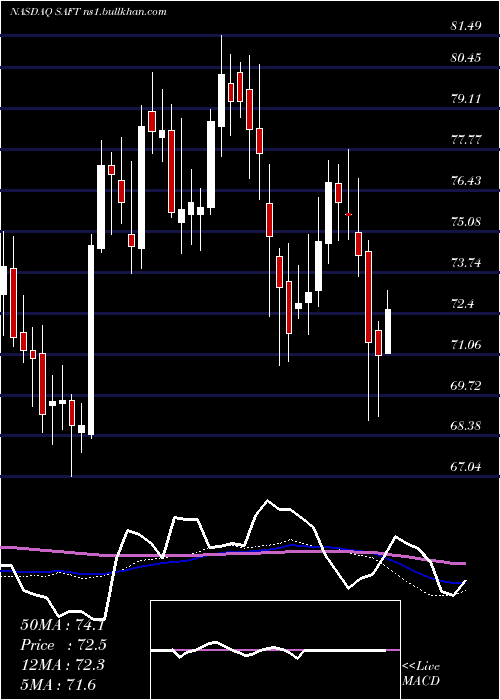This screenshot has height=700, width=500.
Task: Click the <<Live MACD label
Action: tap(421, 674)
